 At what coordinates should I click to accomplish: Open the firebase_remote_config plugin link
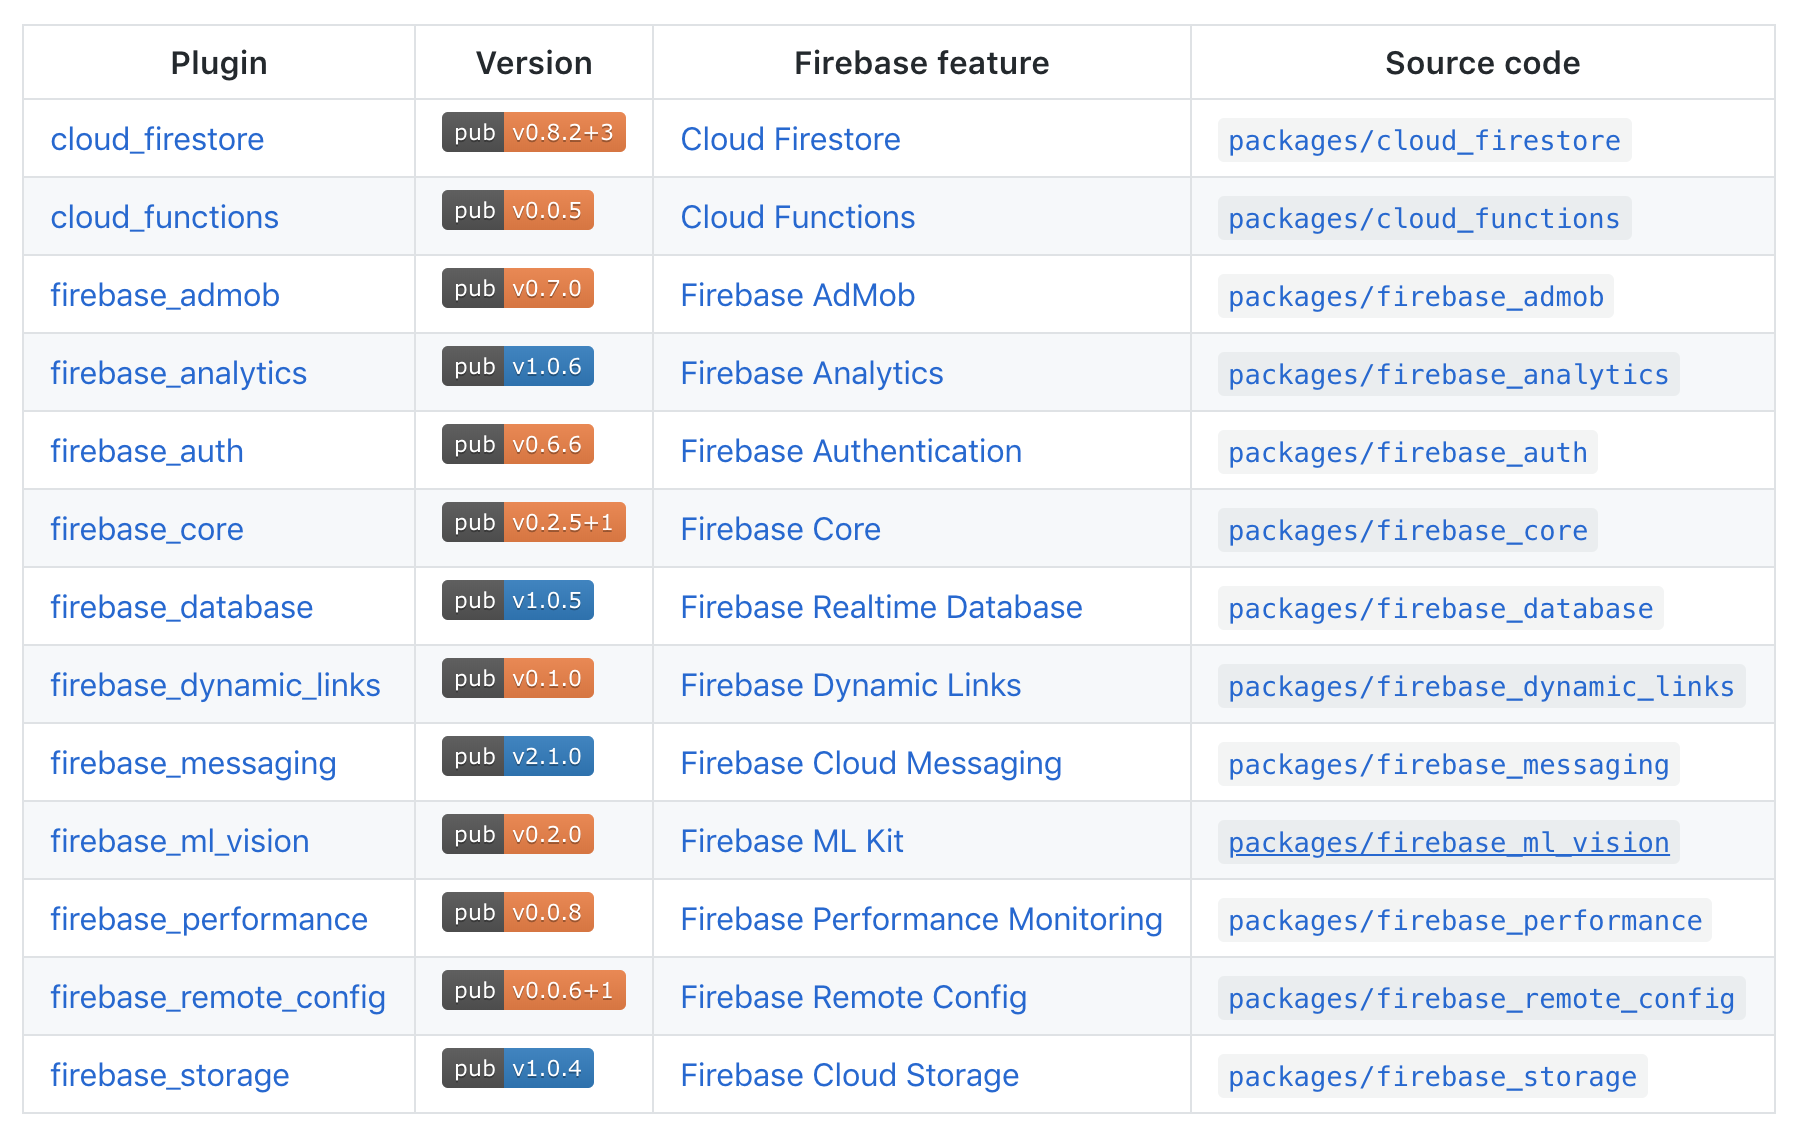(x=218, y=997)
